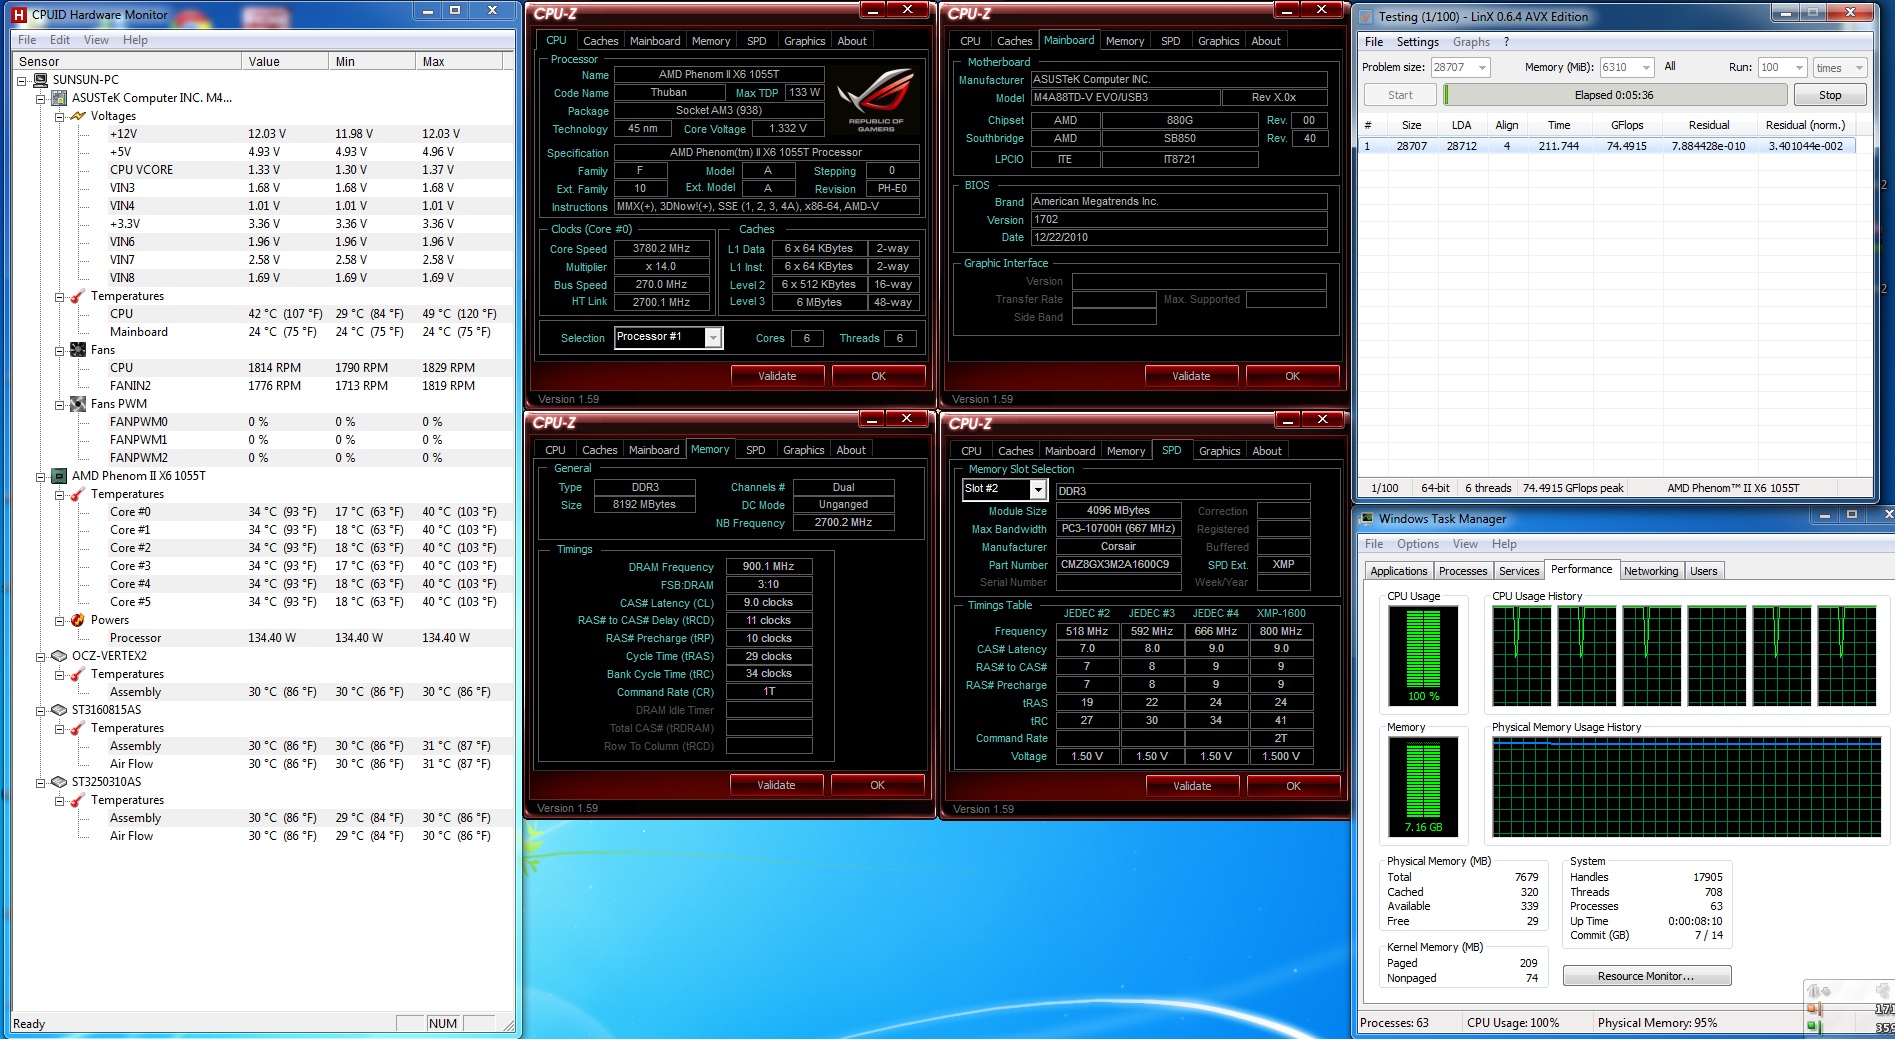The width and height of the screenshot is (1895, 1040).
Task: Click the disabled Start button in LinX
Action: point(1400,95)
